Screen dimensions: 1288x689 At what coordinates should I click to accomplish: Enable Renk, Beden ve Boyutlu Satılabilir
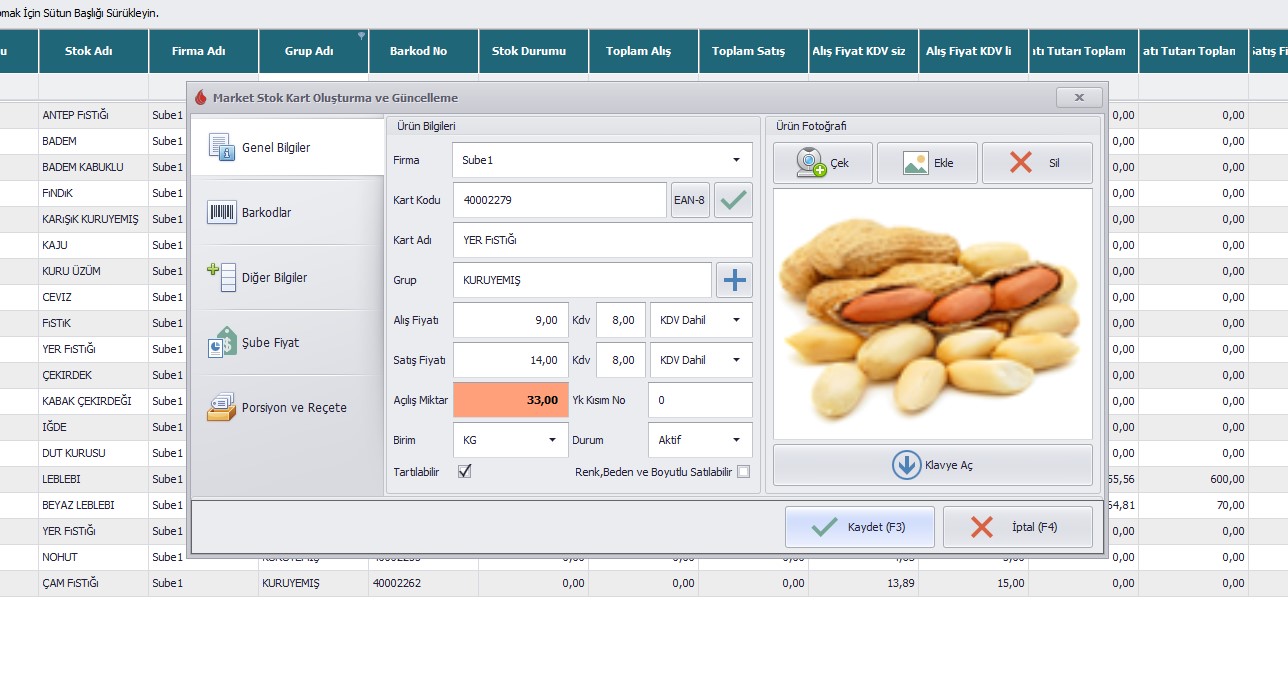click(743, 472)
